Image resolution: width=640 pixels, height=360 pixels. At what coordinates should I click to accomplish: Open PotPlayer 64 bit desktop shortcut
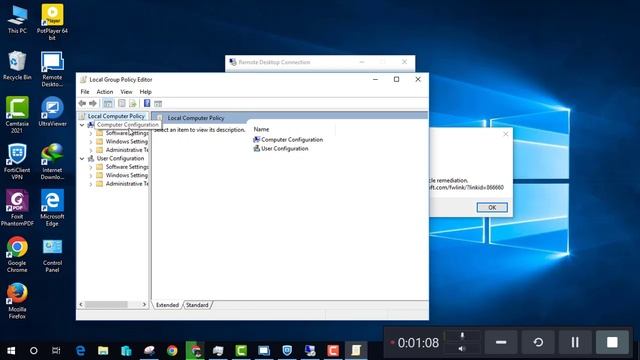click(x=52, y=22)
